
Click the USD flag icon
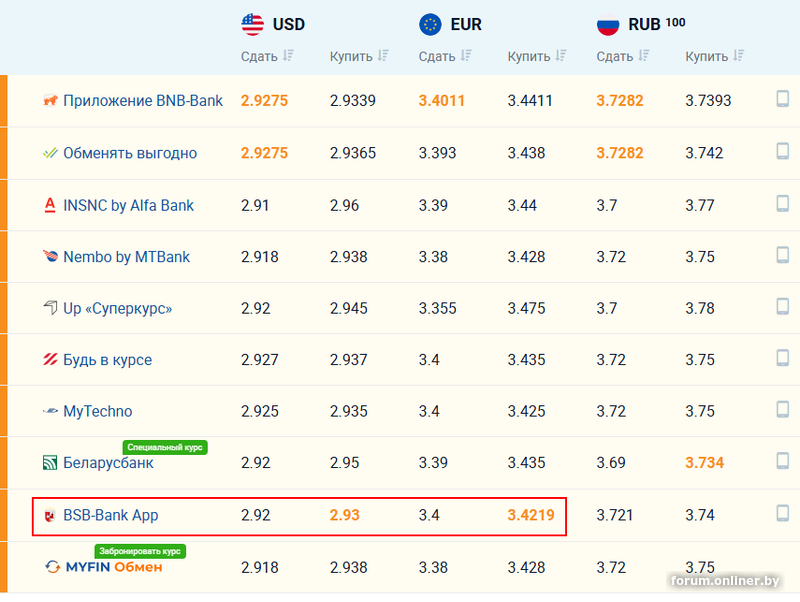pos(253,24)
